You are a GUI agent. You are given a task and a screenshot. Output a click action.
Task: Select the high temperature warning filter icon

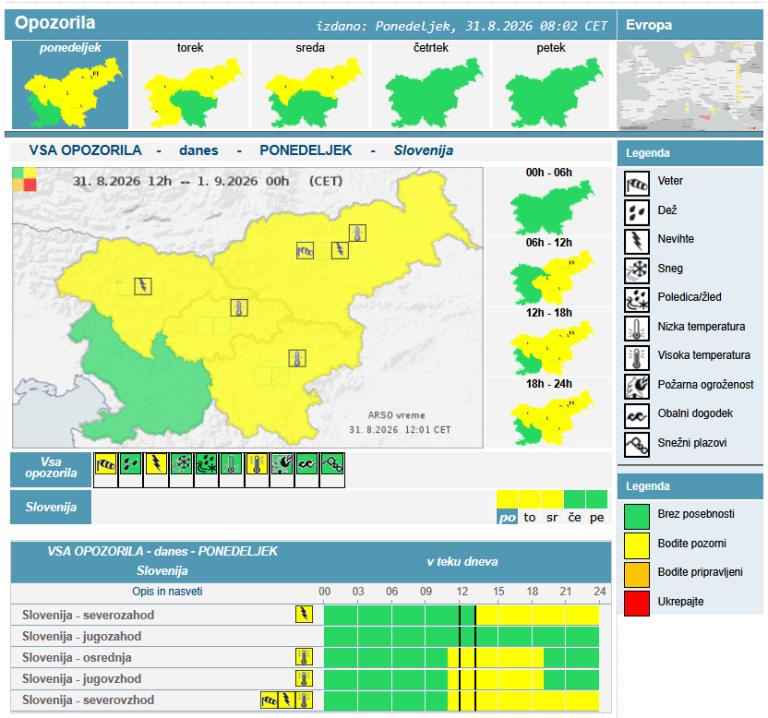tap(257, 463)
